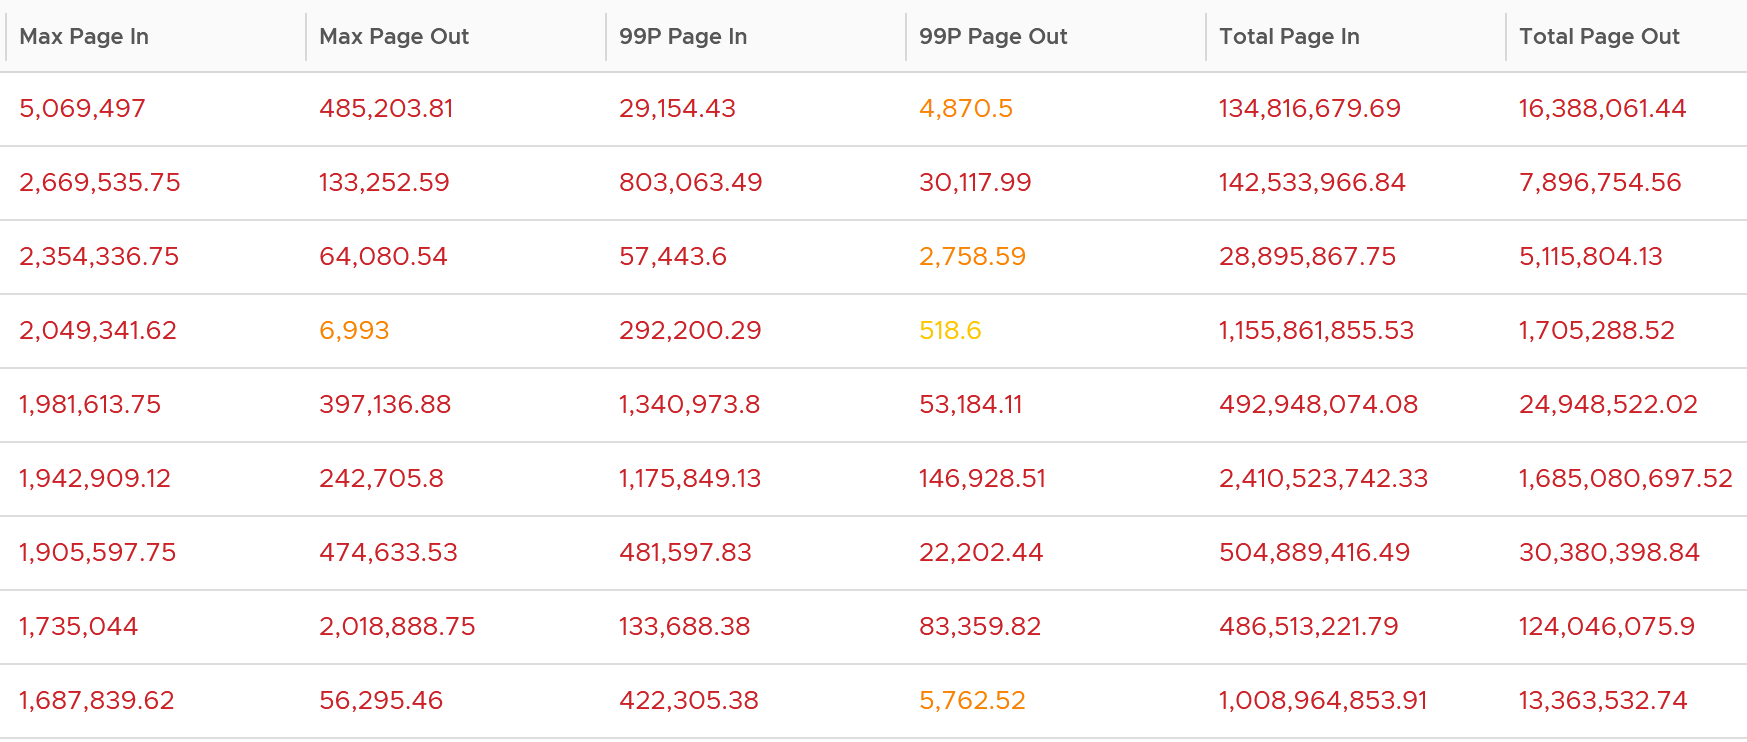This screenshot has width=1747, height=742.
Task: Click the orange 5,762.52 cell
Action: point(972,701)
